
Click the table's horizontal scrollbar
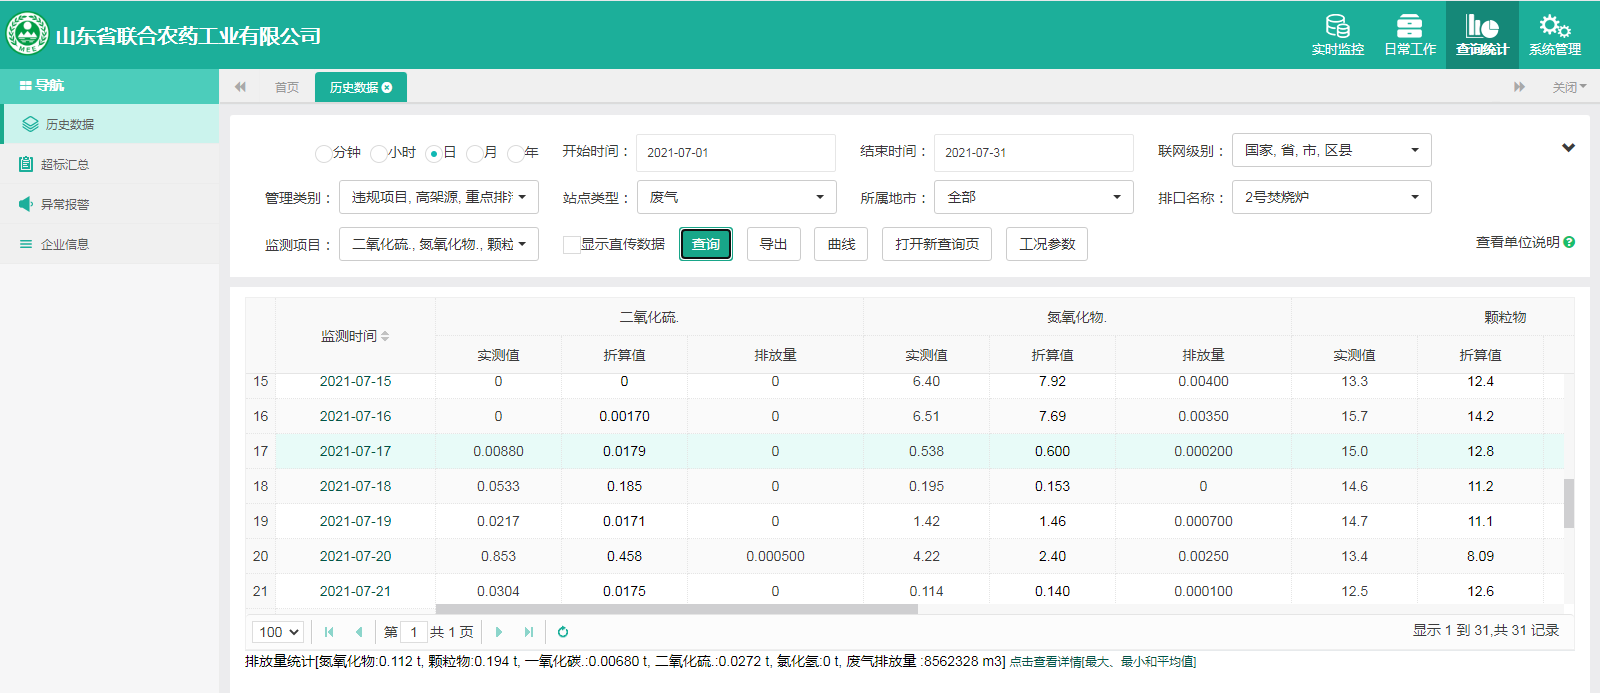click(x=676, y=609)
